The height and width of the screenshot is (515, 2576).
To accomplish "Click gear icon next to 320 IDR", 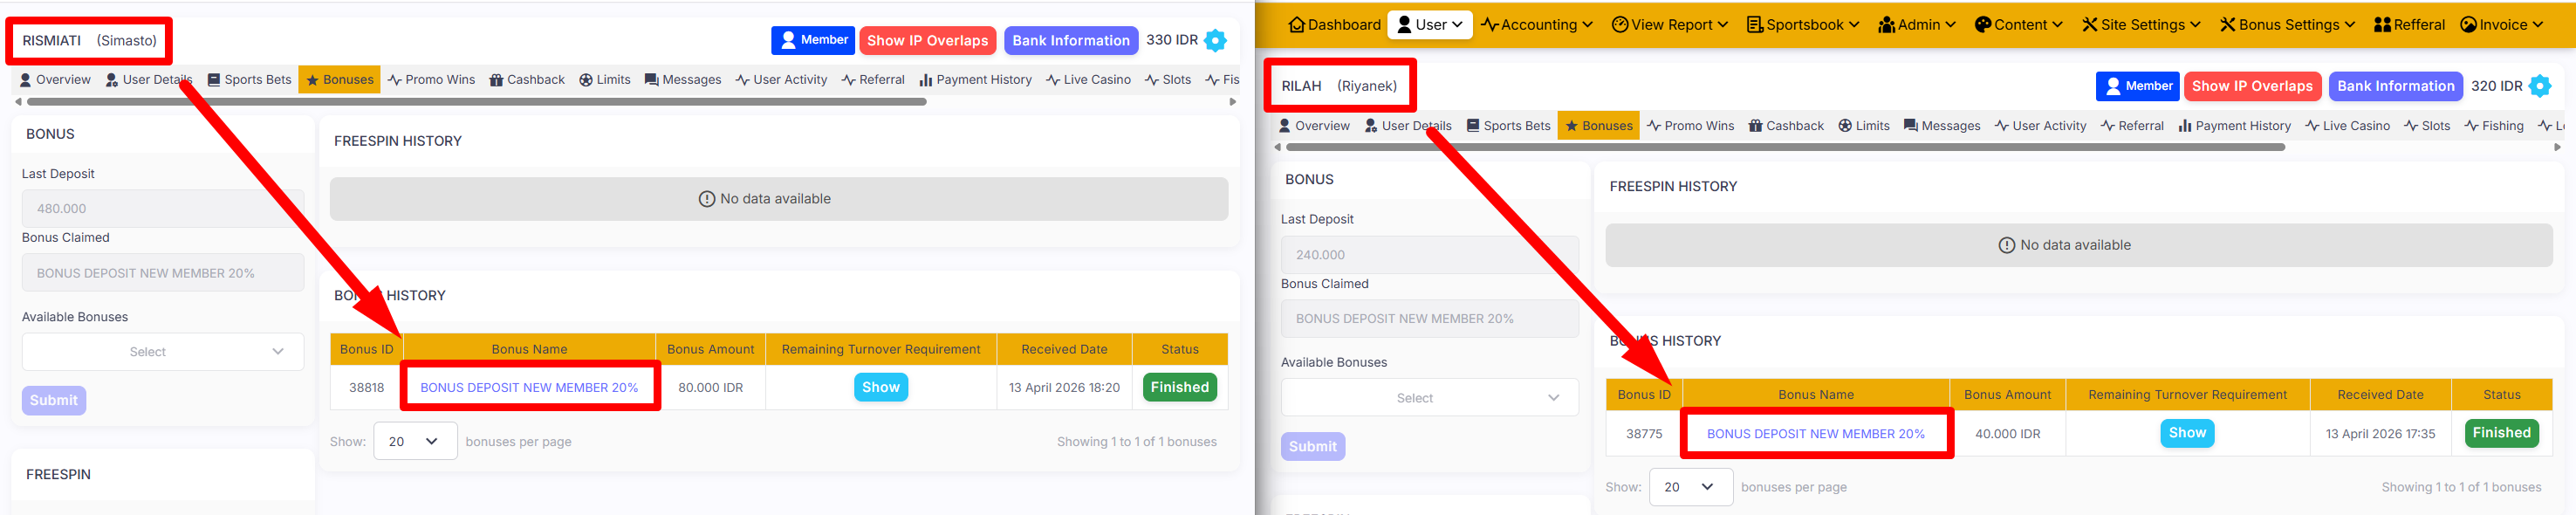I will (2539, 86).
